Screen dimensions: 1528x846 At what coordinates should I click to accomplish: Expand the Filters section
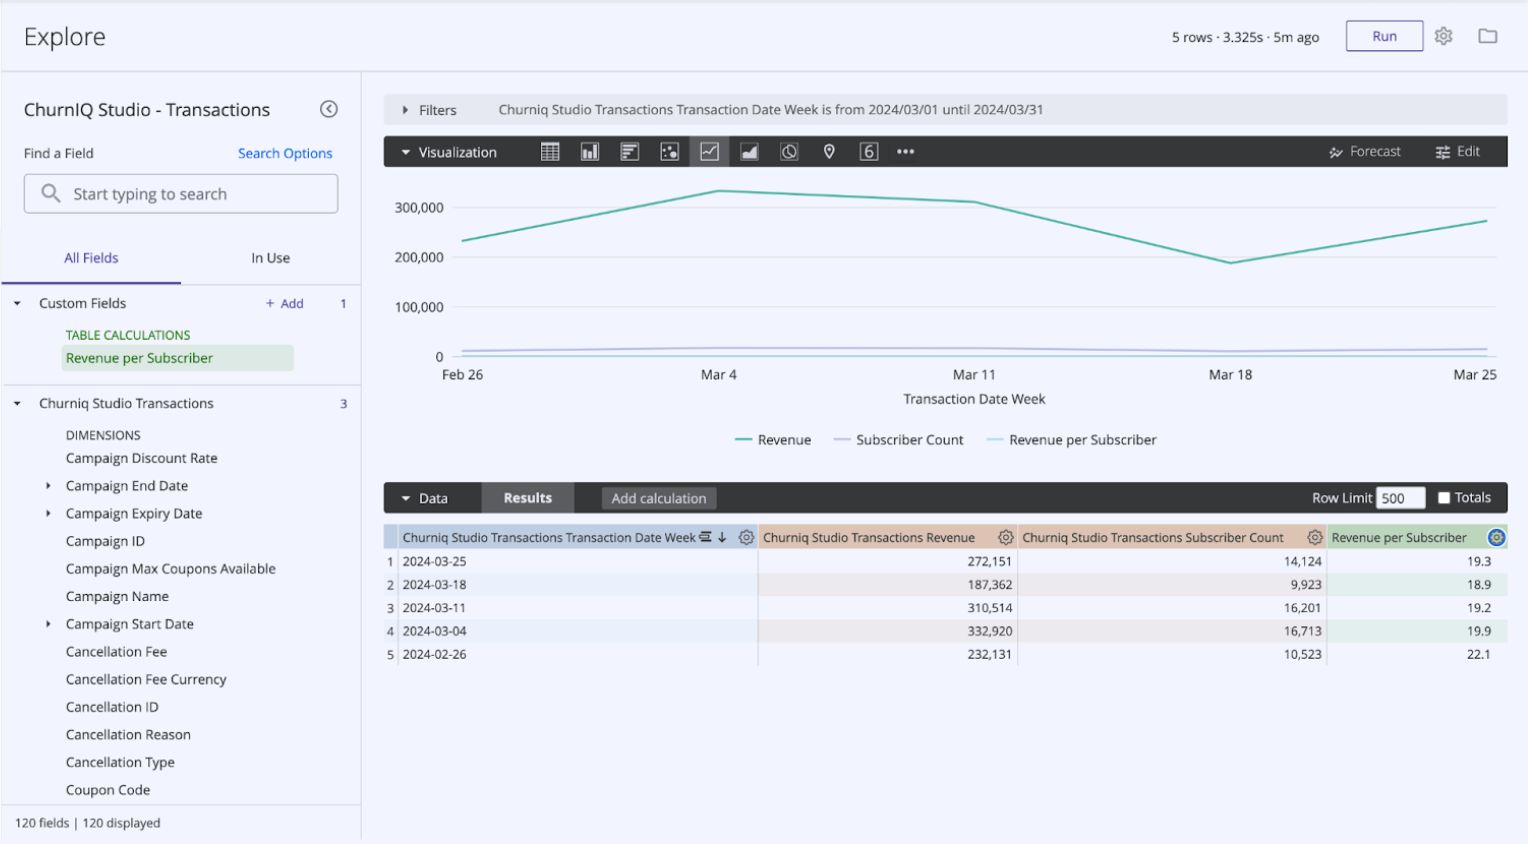pyautogui.click(x=405, y=110)
